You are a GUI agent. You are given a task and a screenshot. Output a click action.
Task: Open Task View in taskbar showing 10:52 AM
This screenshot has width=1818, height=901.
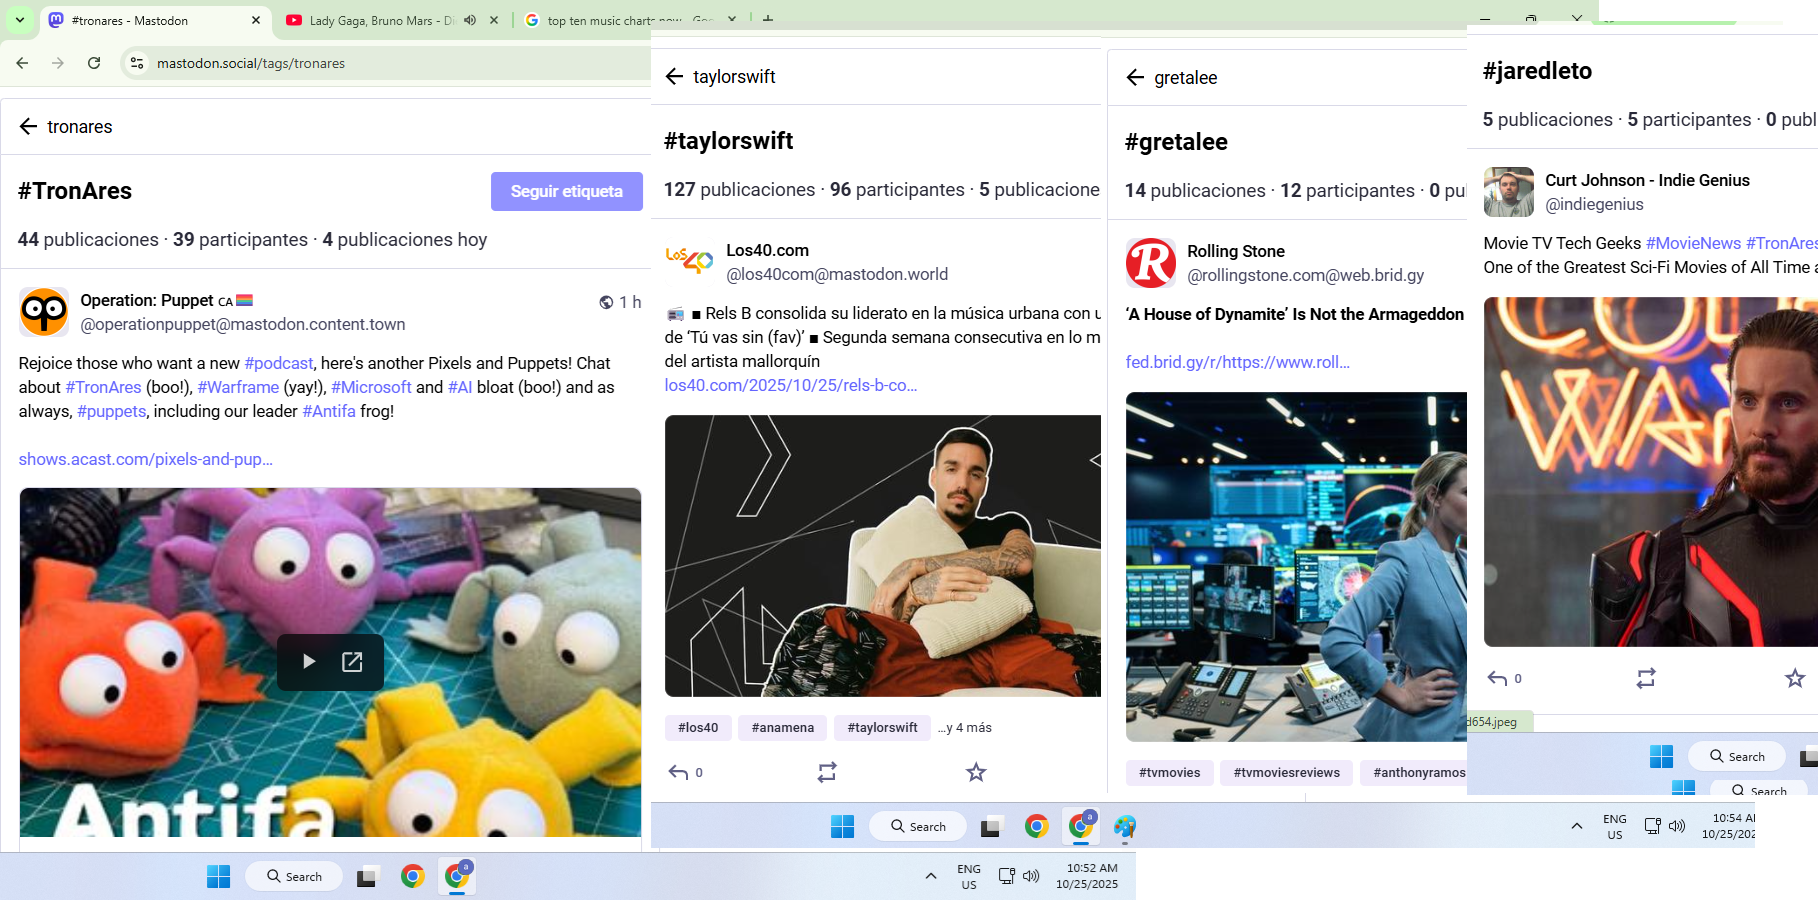(367, 877)
